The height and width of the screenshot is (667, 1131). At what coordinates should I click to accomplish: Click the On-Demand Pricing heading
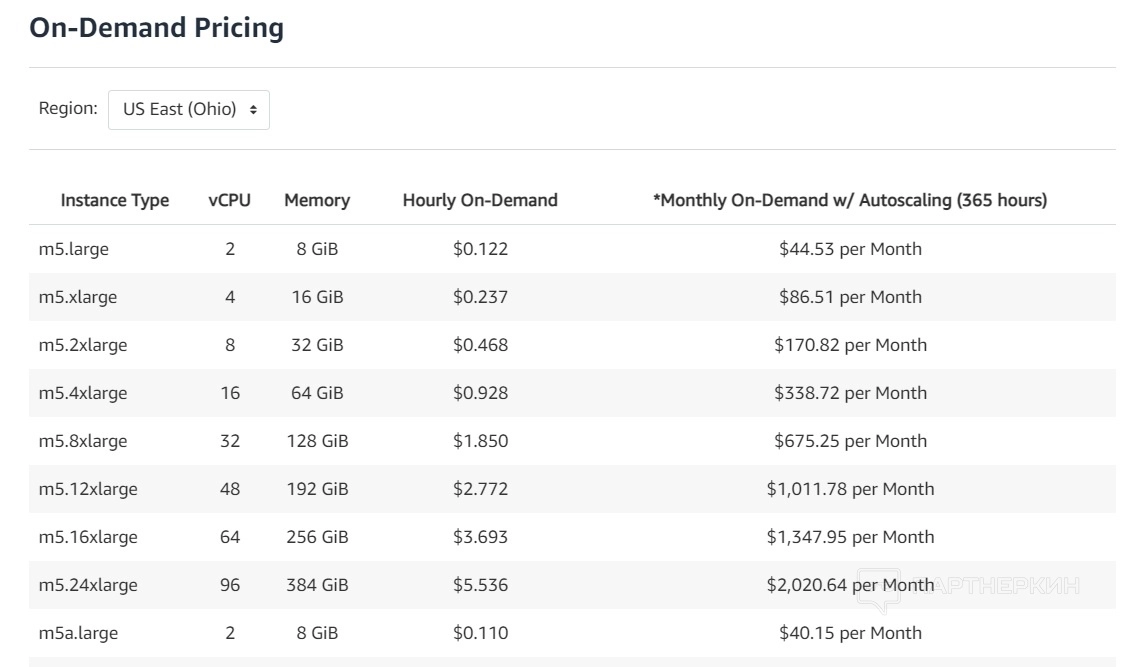157,28
